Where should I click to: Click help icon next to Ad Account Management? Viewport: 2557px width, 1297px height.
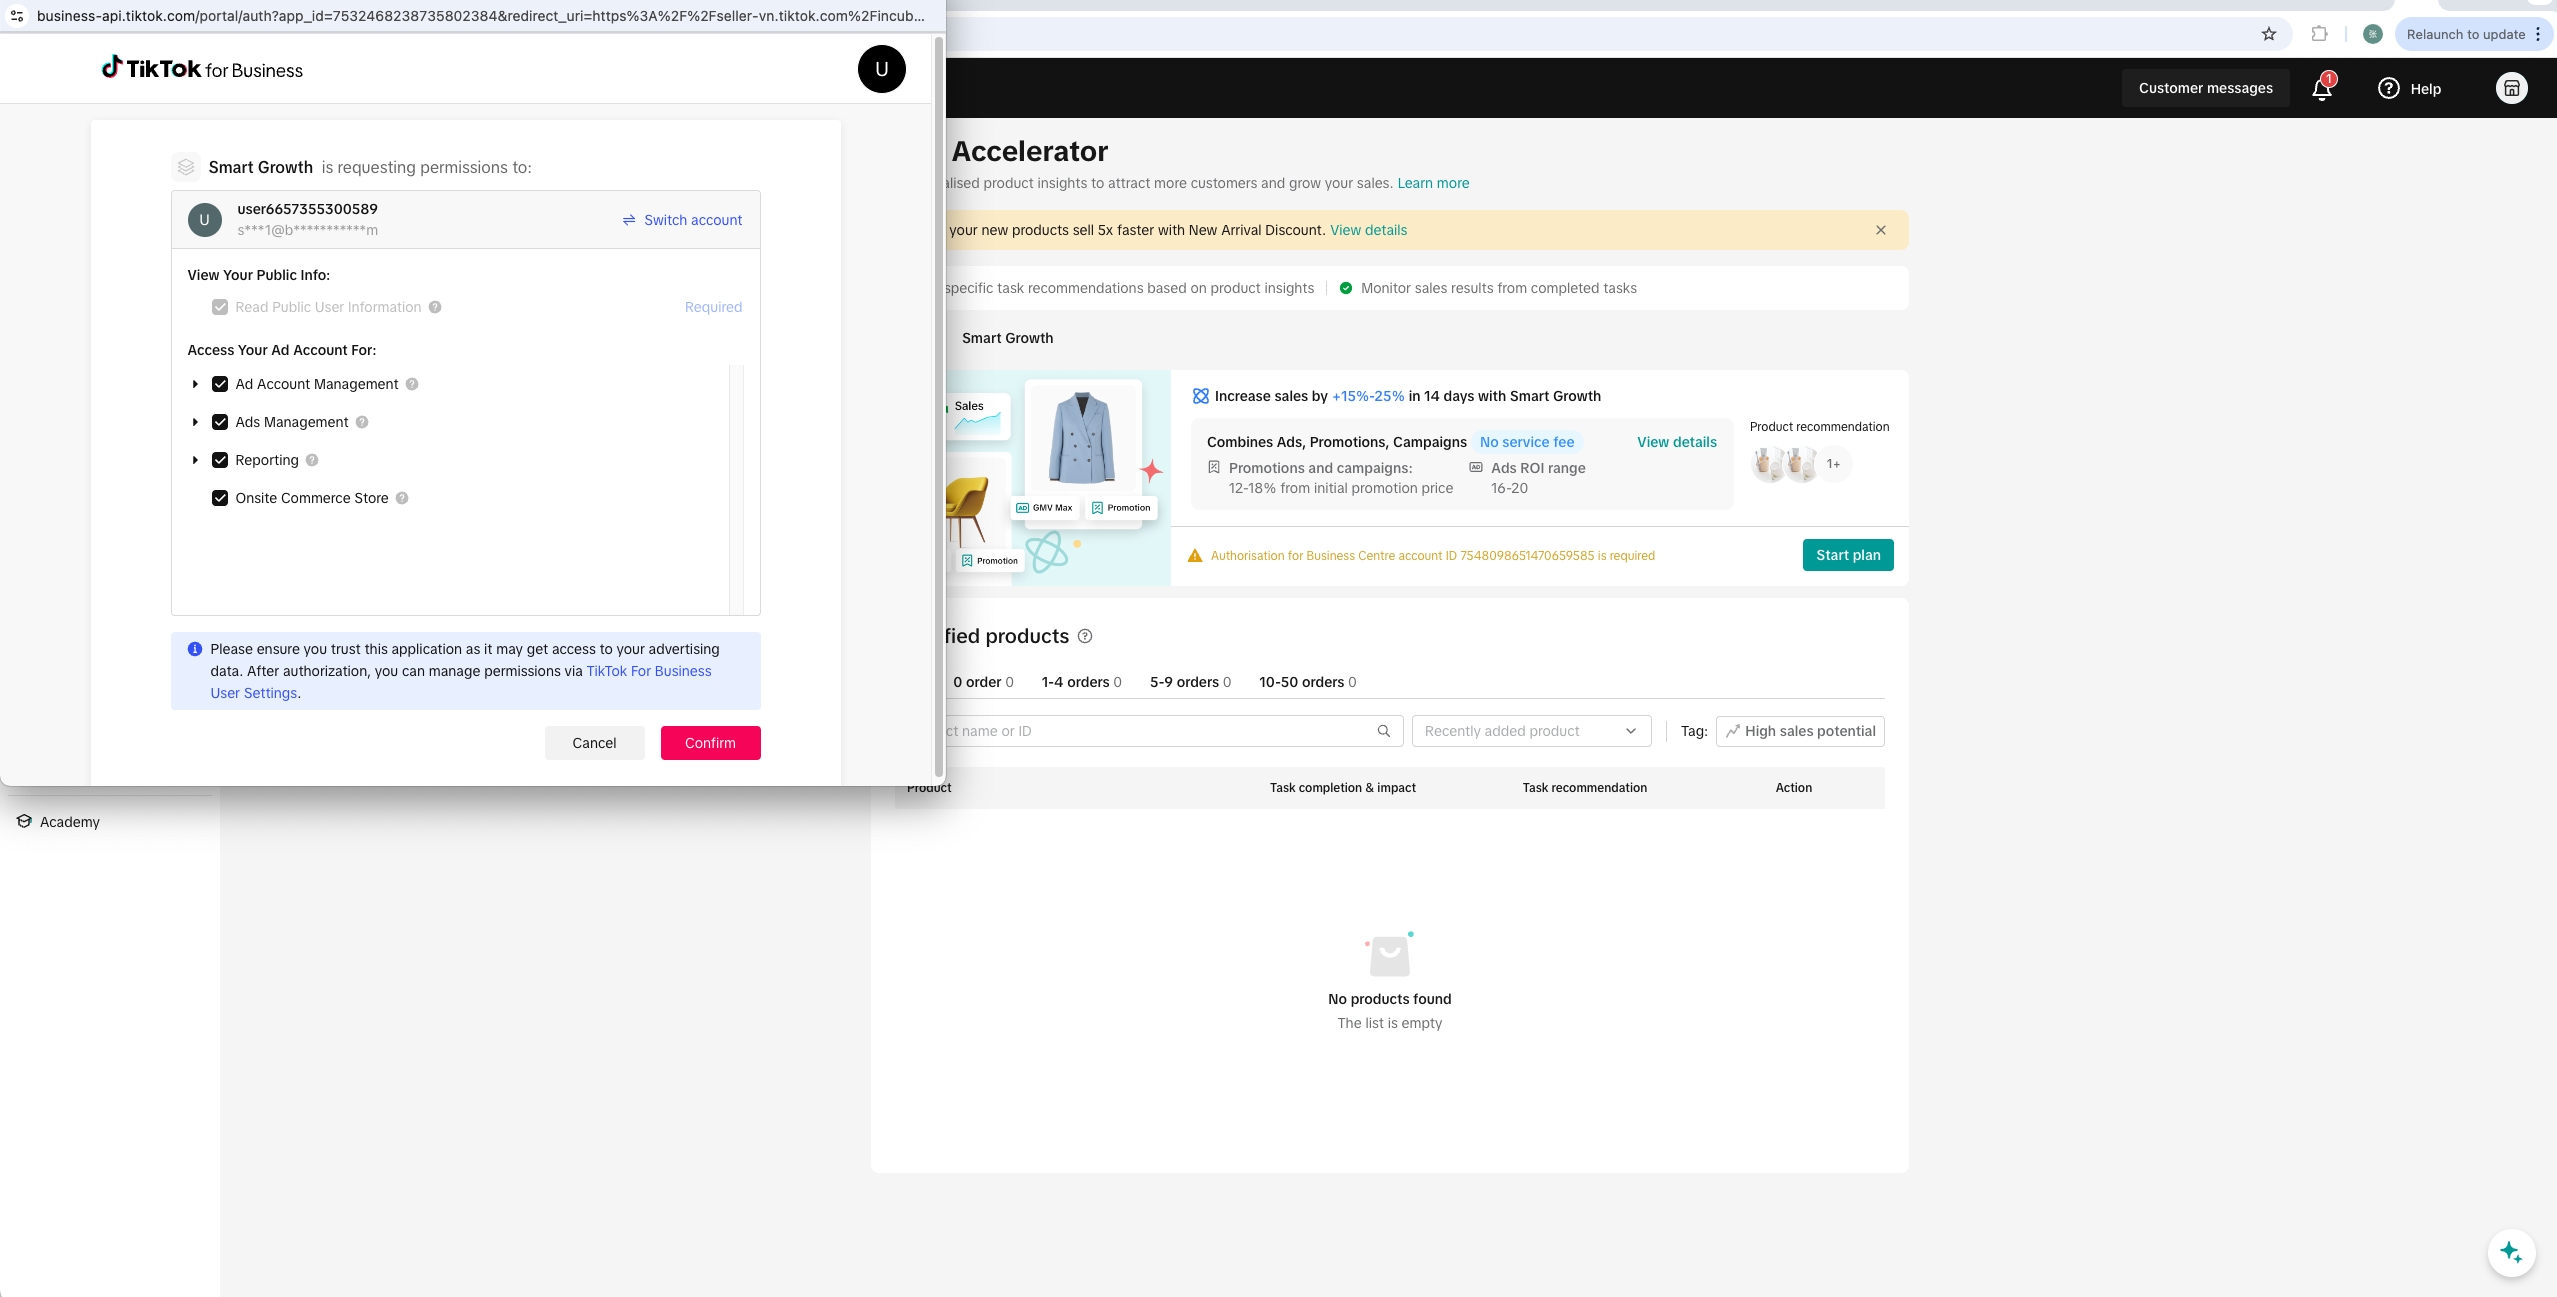[412, 384]
